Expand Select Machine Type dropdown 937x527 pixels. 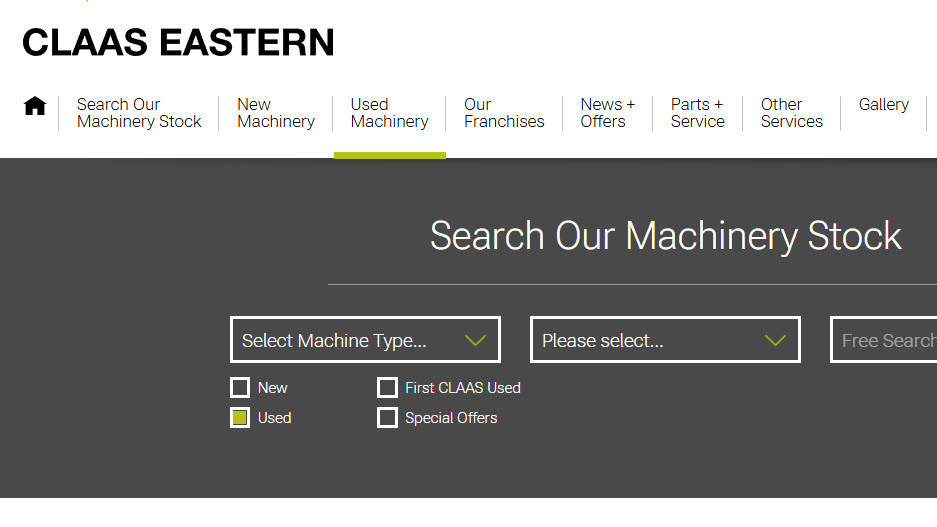click(x=365, y=339)
